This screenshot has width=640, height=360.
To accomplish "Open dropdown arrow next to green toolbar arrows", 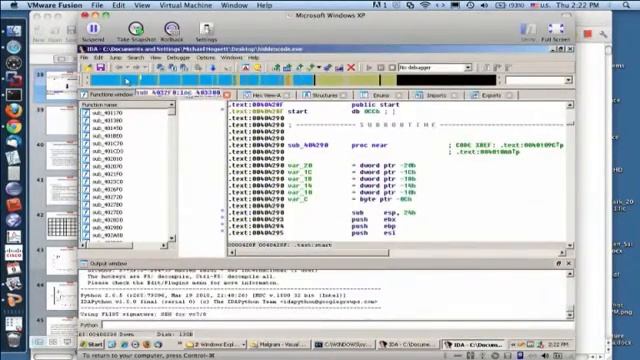I will (x=319, y=68).
